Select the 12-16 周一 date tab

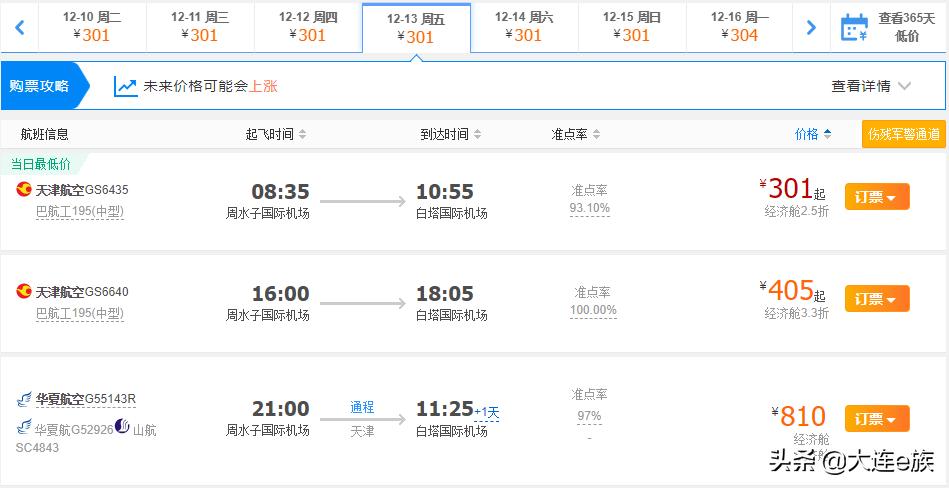point(740,27)
